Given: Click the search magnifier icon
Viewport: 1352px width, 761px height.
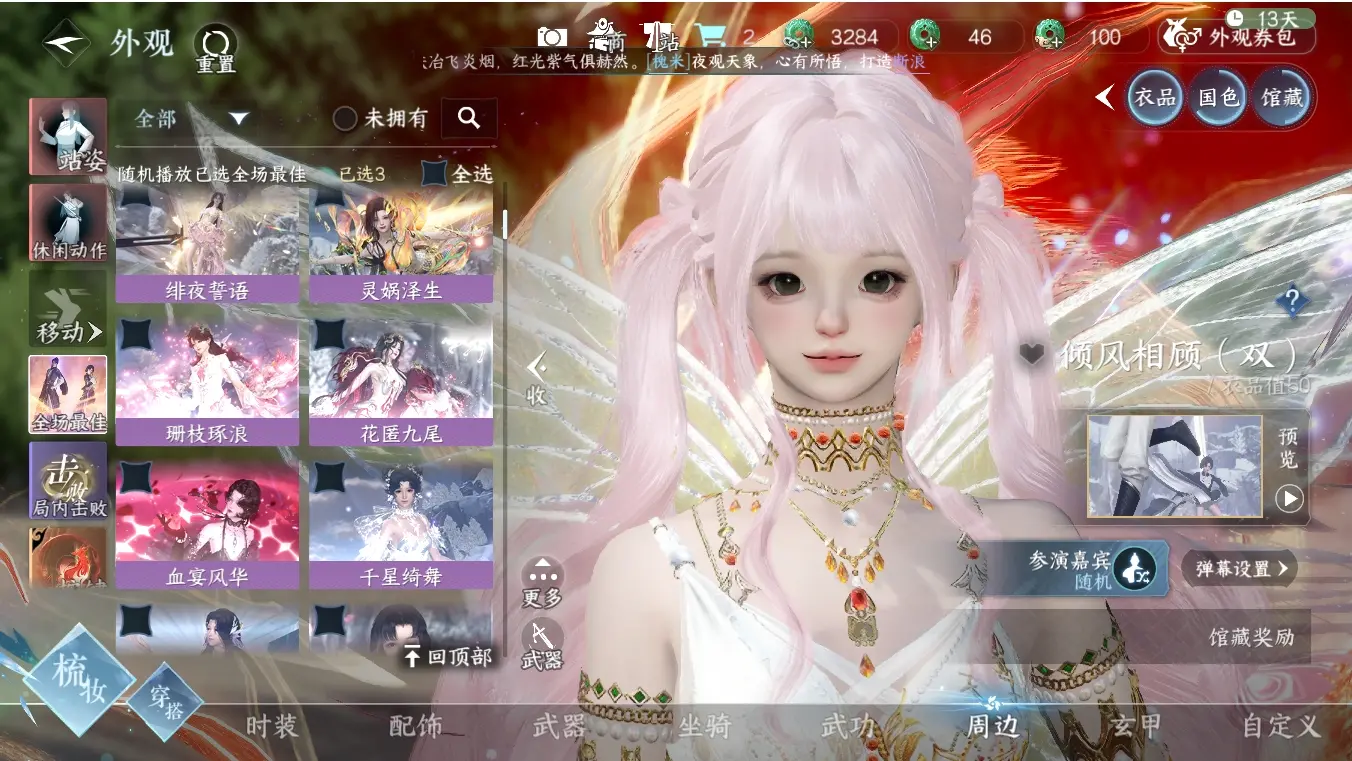Looking at the screenshot, I should tap(469, 118).
